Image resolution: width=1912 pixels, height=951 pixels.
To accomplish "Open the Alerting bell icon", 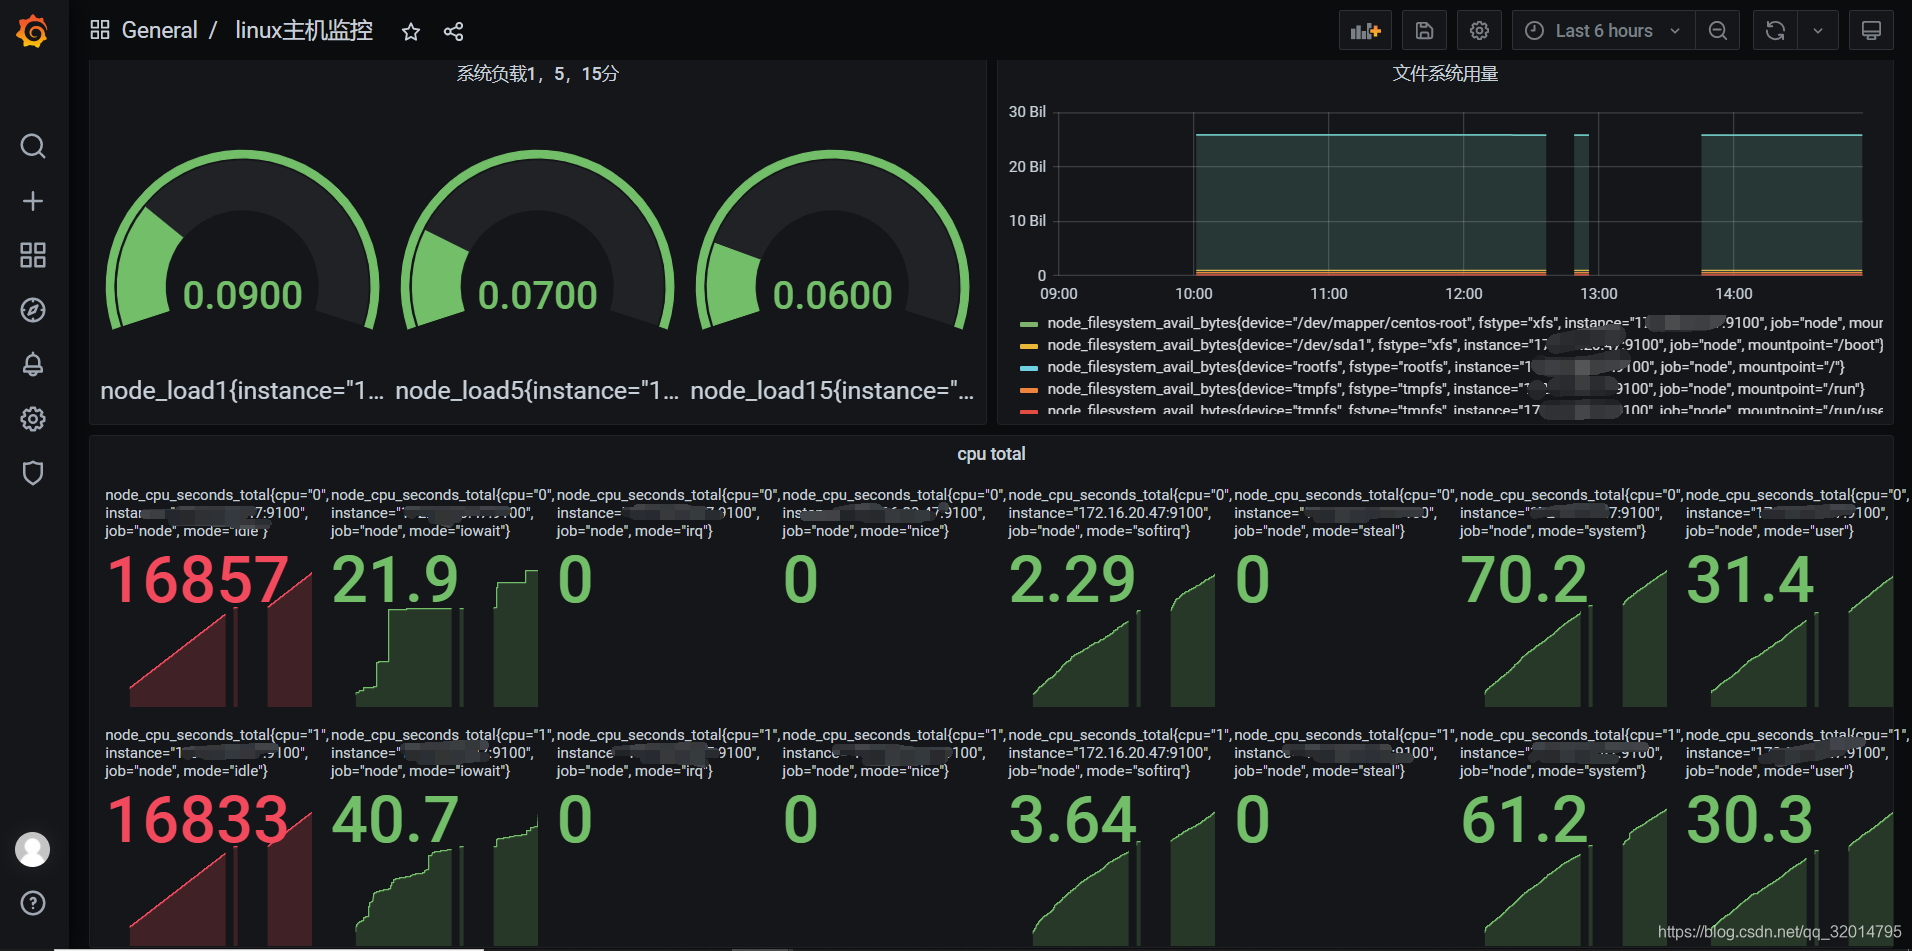I will [x=33, y=364].
